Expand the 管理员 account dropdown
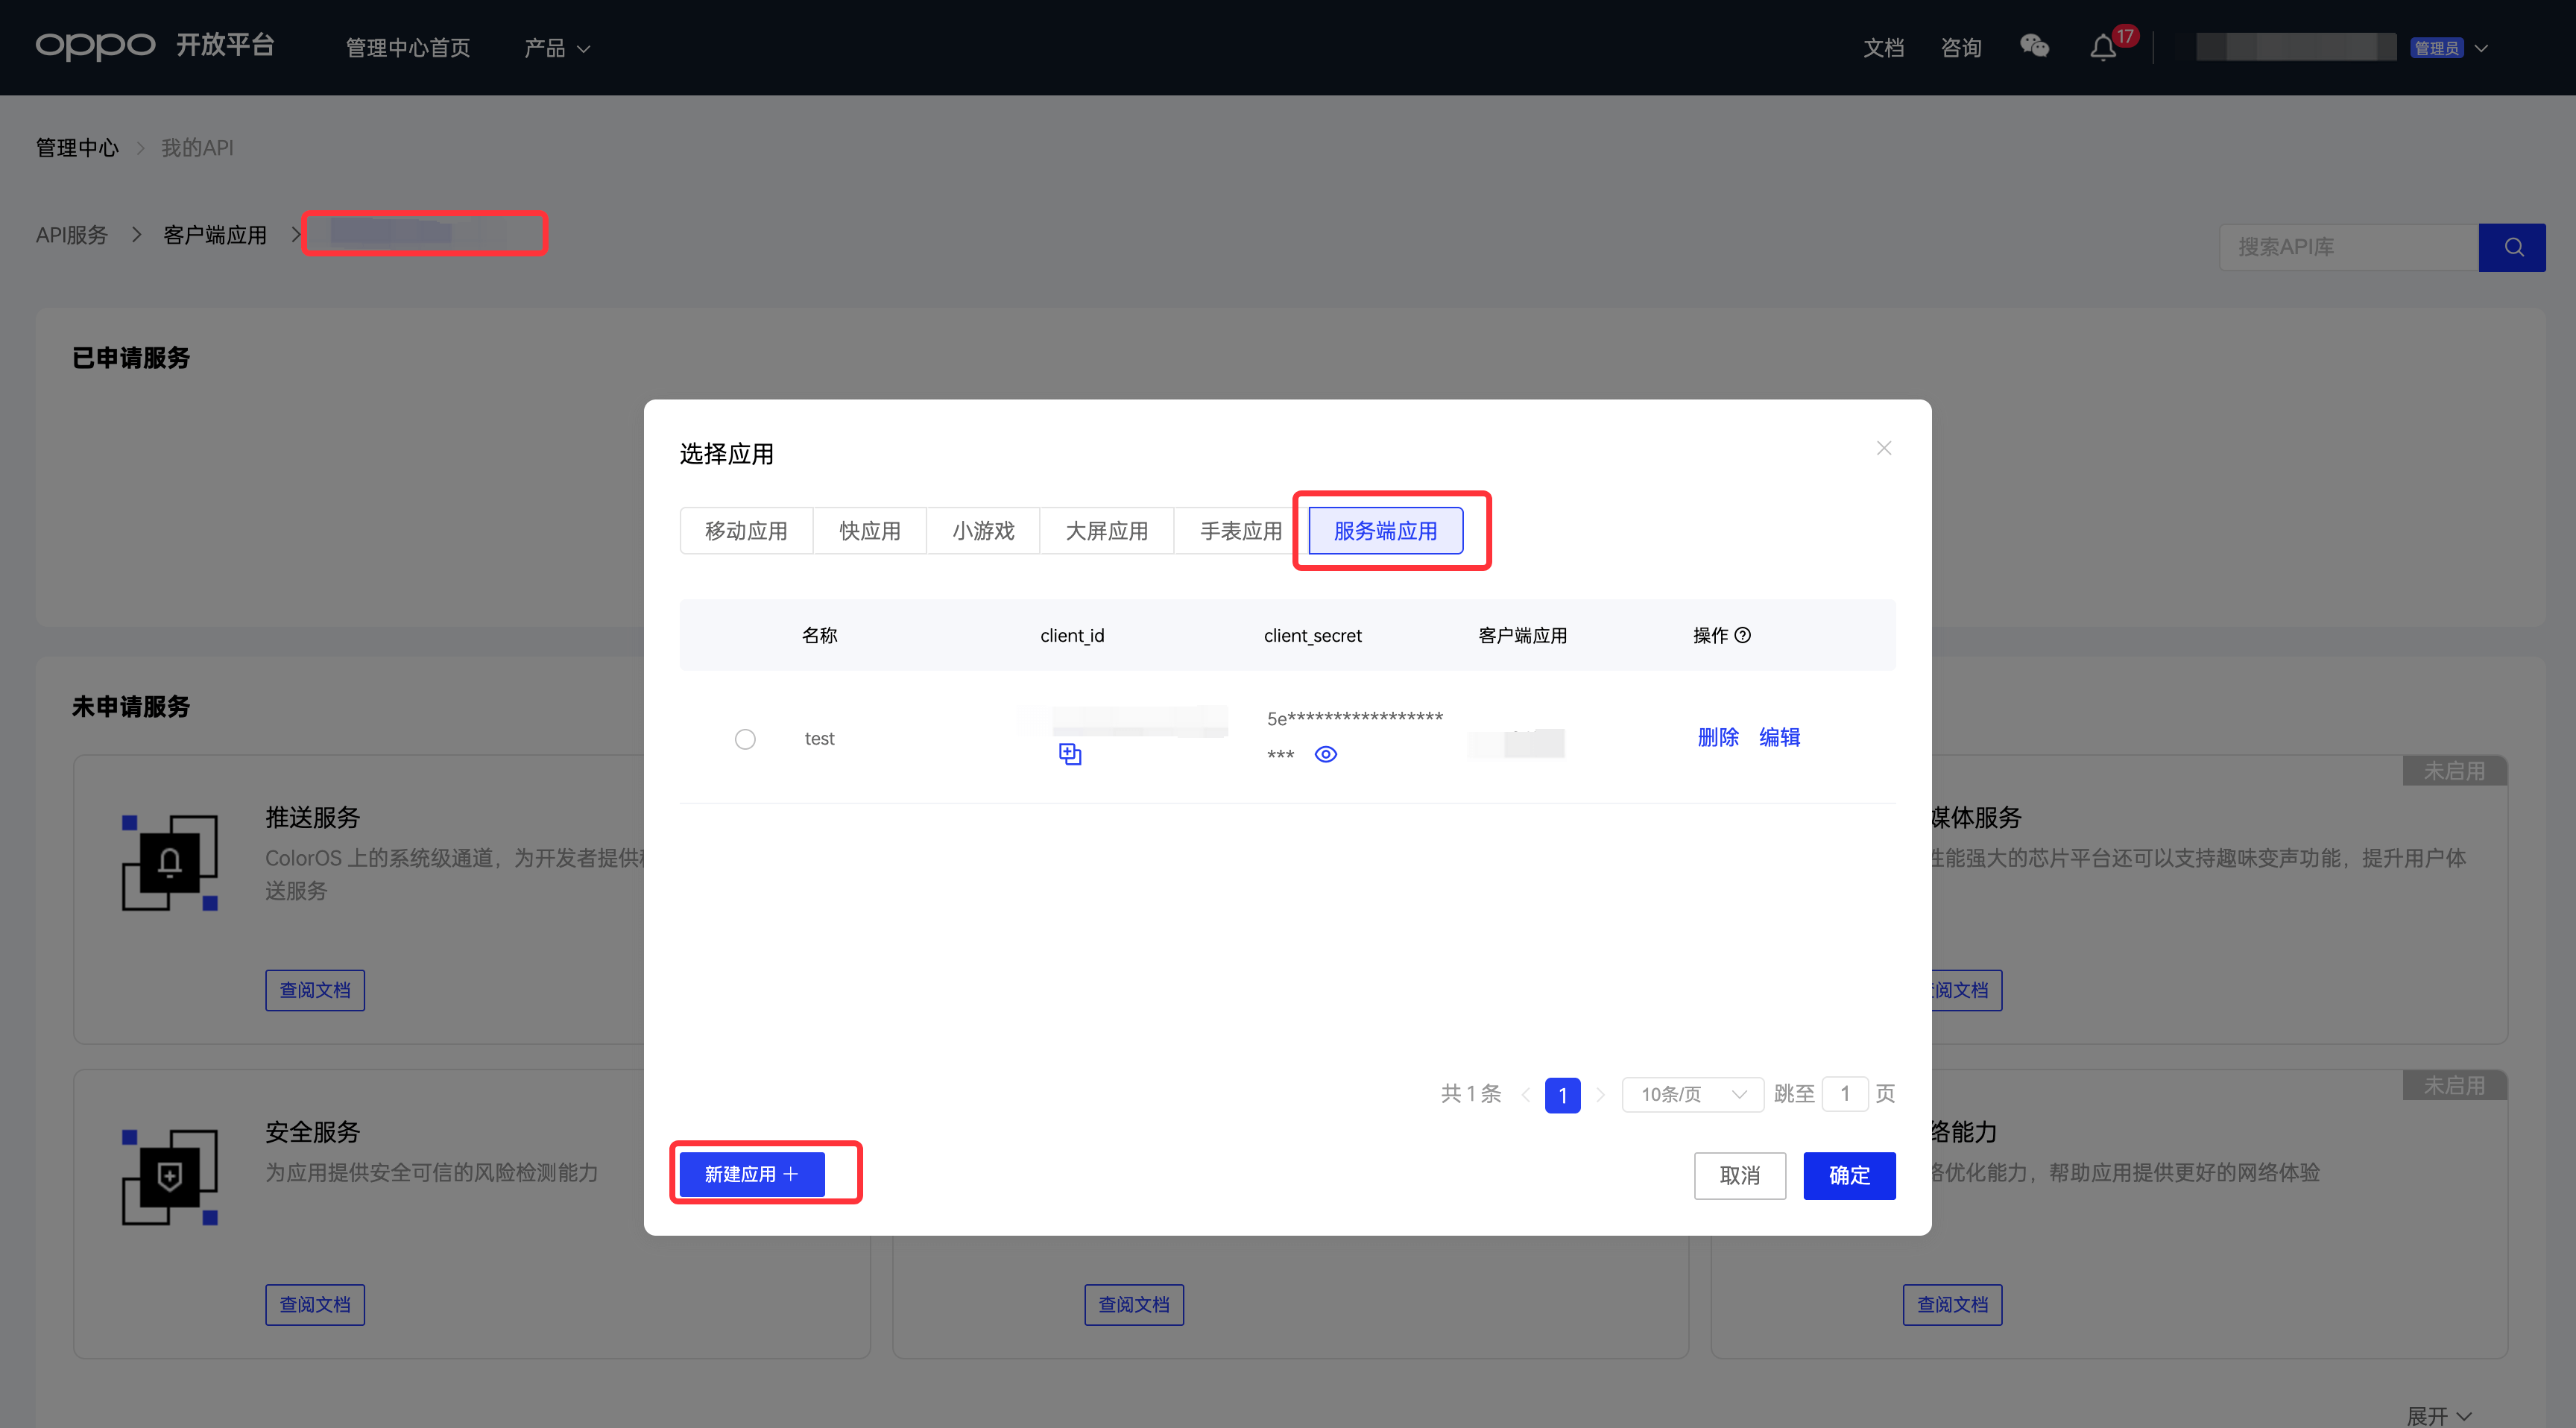2576x1428 pixels. click(x=2481, y=48)
